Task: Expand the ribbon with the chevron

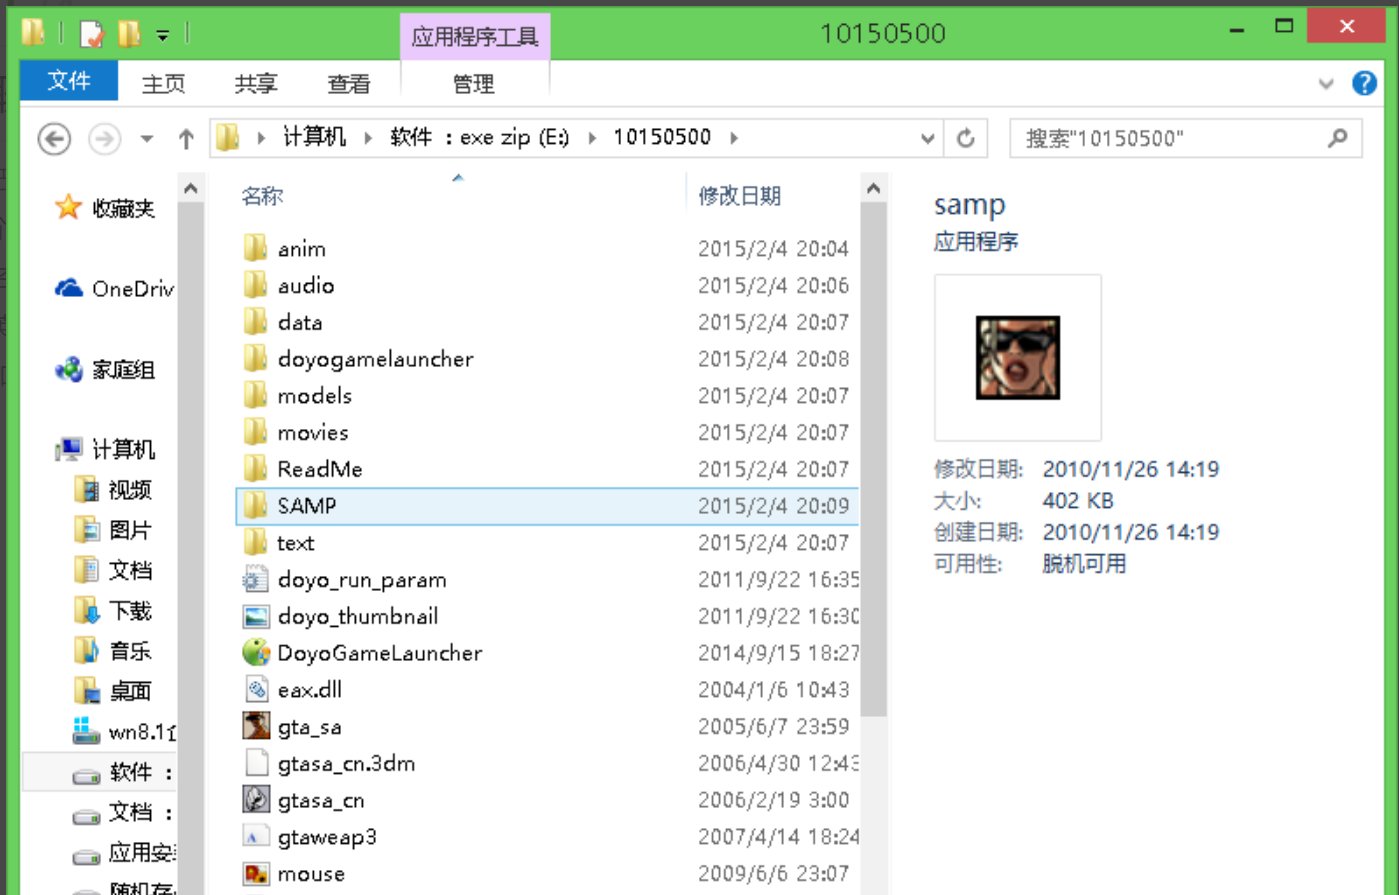Action: pyautogui.click(x=1326, y=84)
